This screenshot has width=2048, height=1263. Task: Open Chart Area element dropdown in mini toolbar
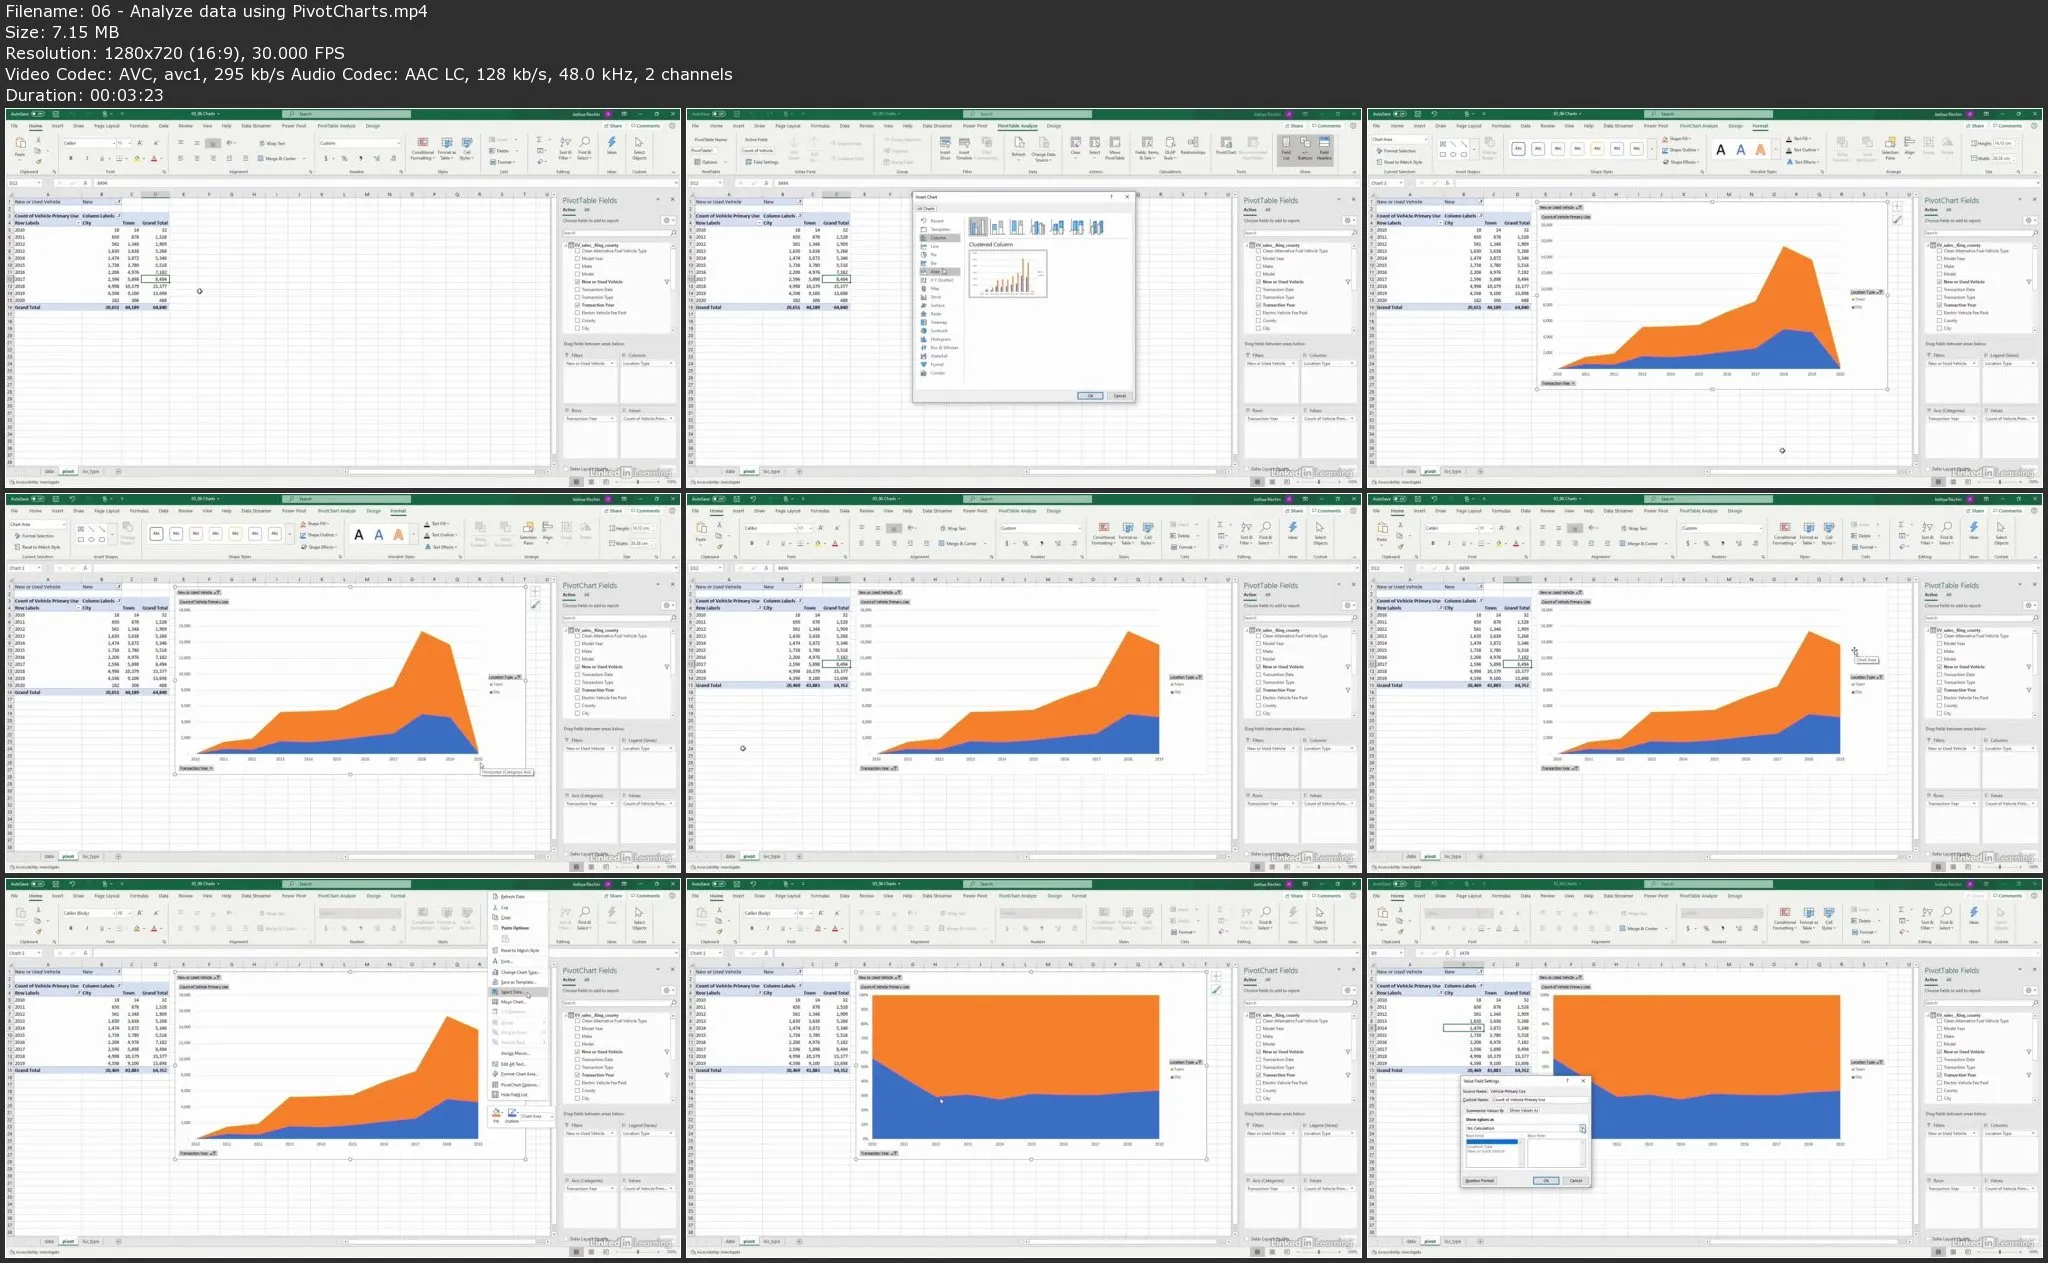[551, 1116]
